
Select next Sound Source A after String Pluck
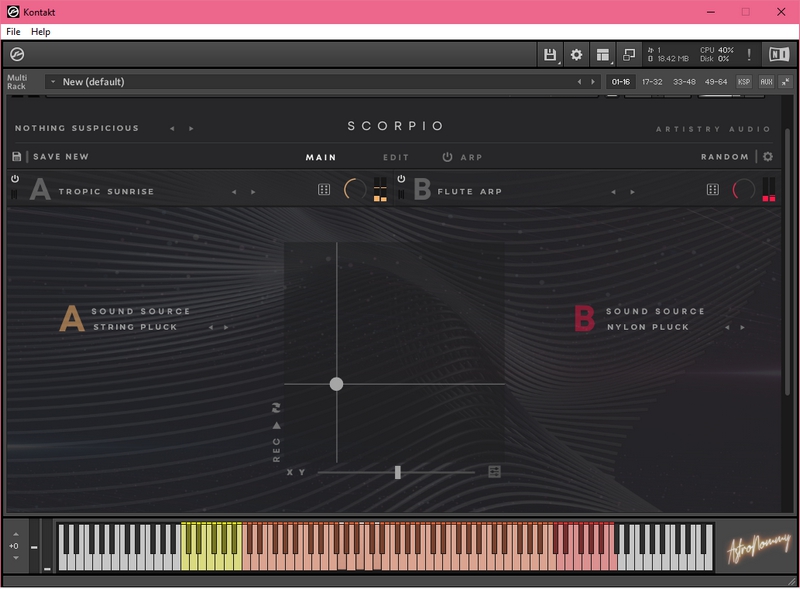click(226, 327)
